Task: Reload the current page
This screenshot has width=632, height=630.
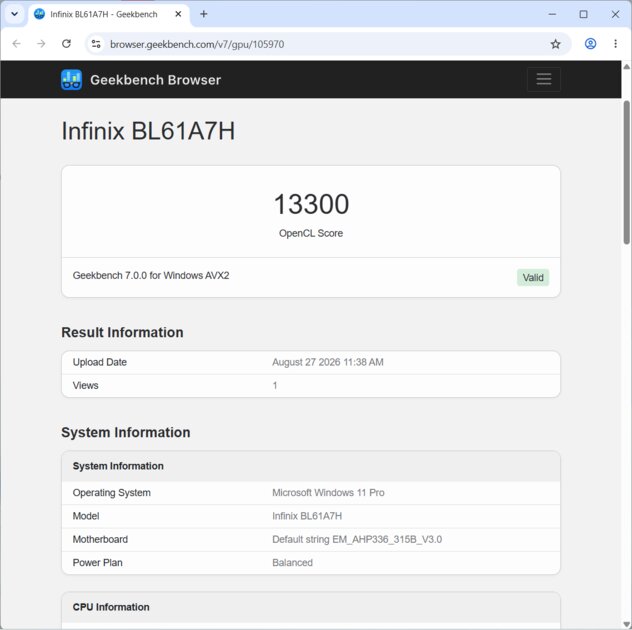Action: click(67, 44)
